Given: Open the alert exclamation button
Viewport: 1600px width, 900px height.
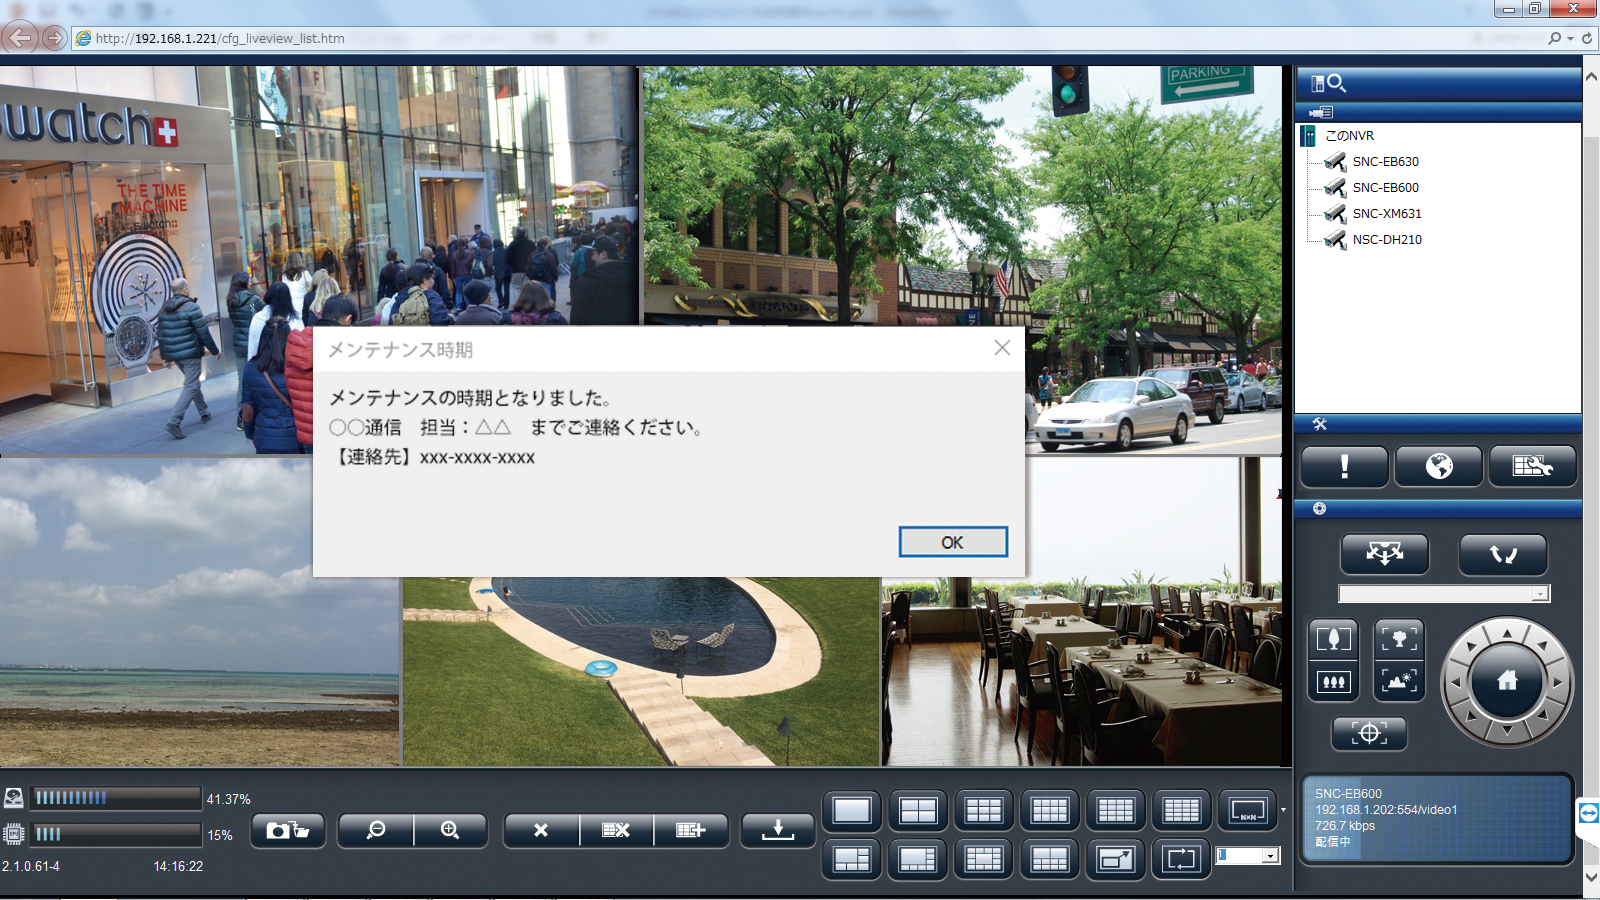Looking at the screenshot, I should pyautogui.click(x=1344, y=466).
